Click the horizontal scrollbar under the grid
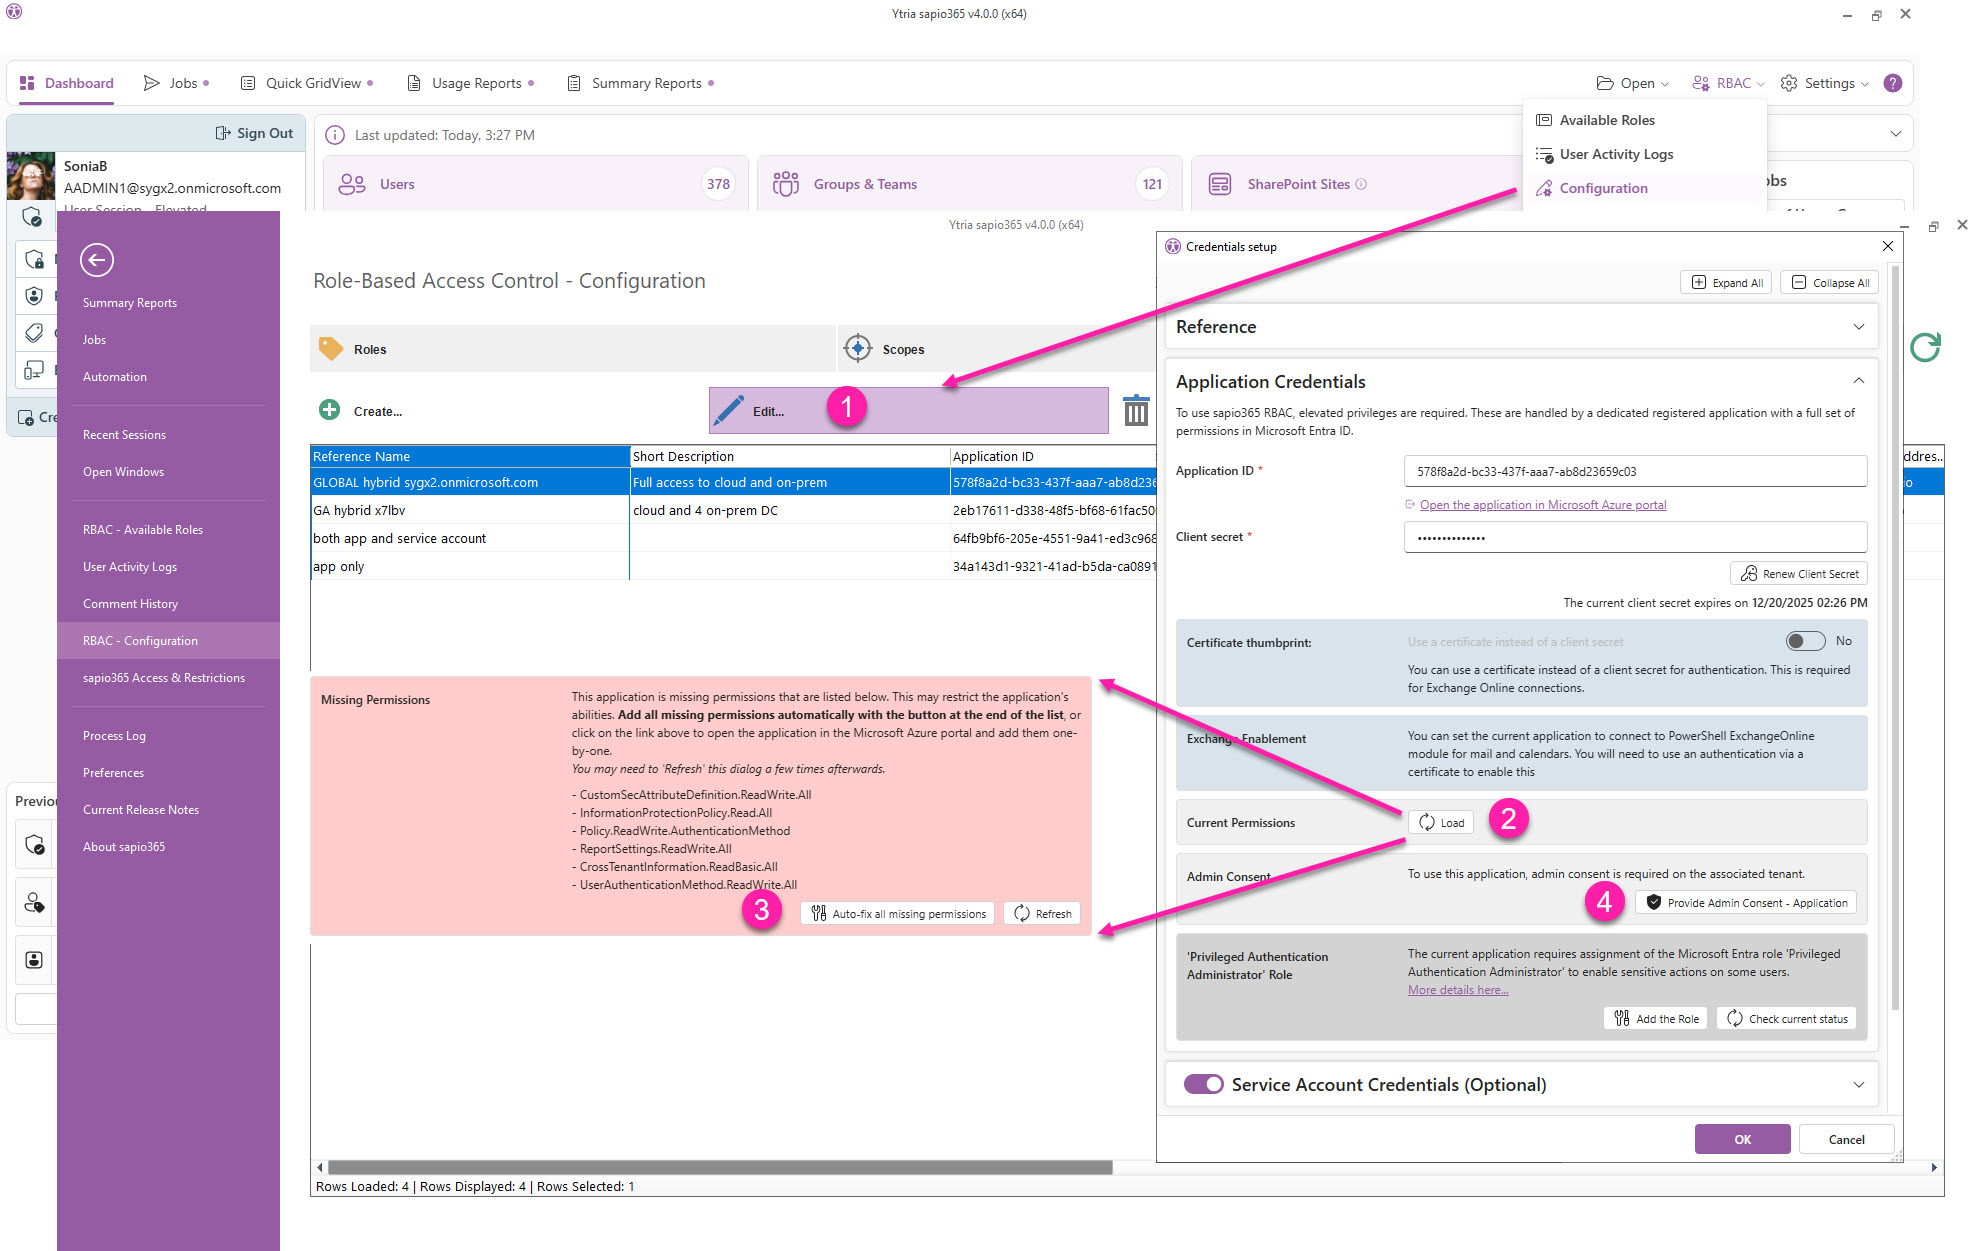The height and width of the screenshot is (1251, 1977). [720, 1167]
